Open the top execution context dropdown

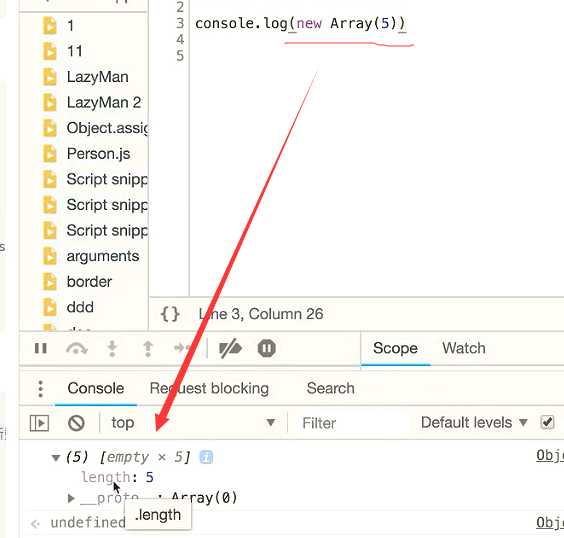[194, 423]
